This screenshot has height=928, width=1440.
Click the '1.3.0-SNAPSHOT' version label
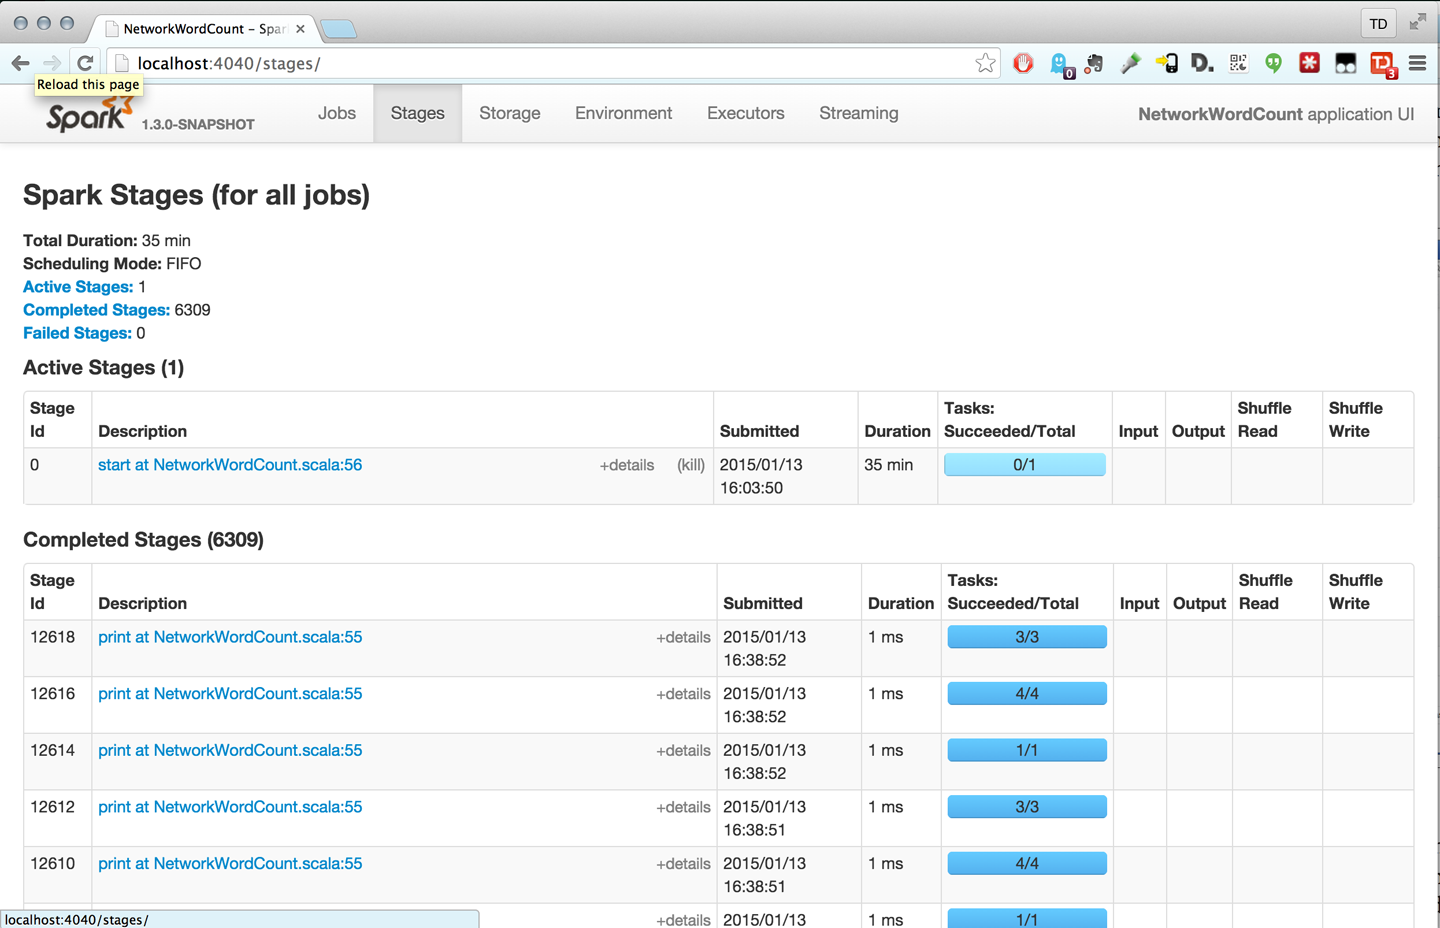click(x=198, y=125)
